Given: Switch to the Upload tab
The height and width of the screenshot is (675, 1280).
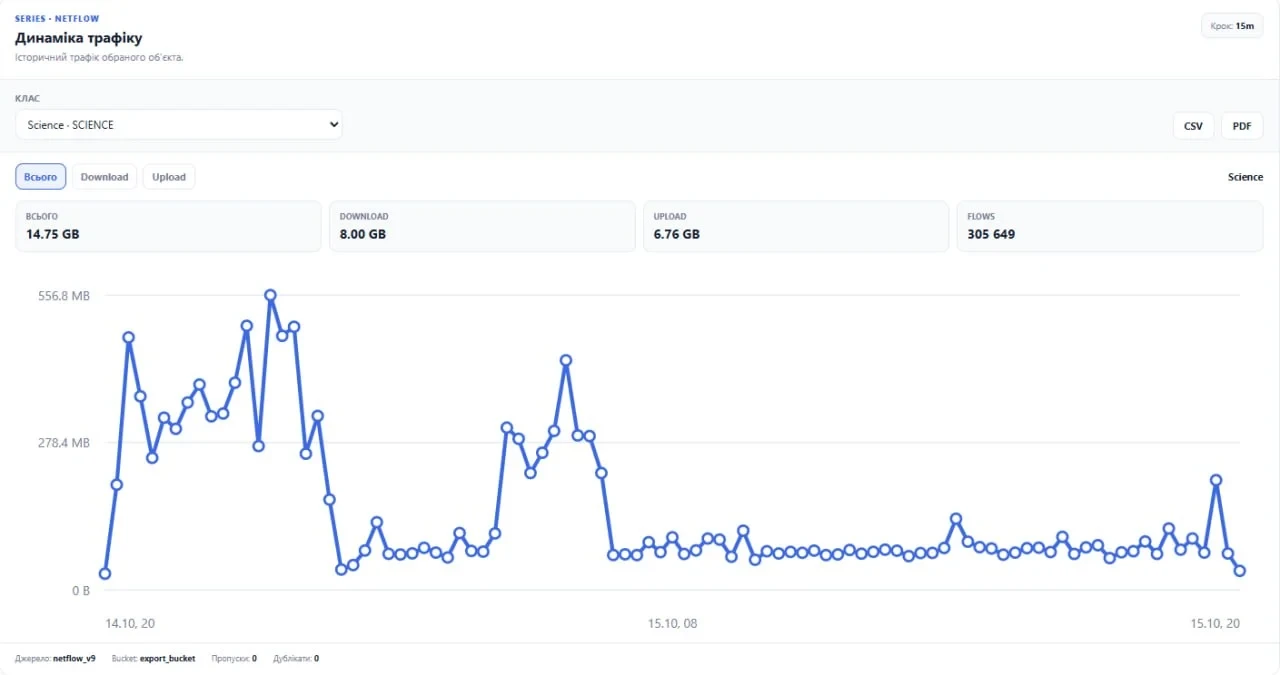Looking at the screenshot, I should click(x=169, y=177).
